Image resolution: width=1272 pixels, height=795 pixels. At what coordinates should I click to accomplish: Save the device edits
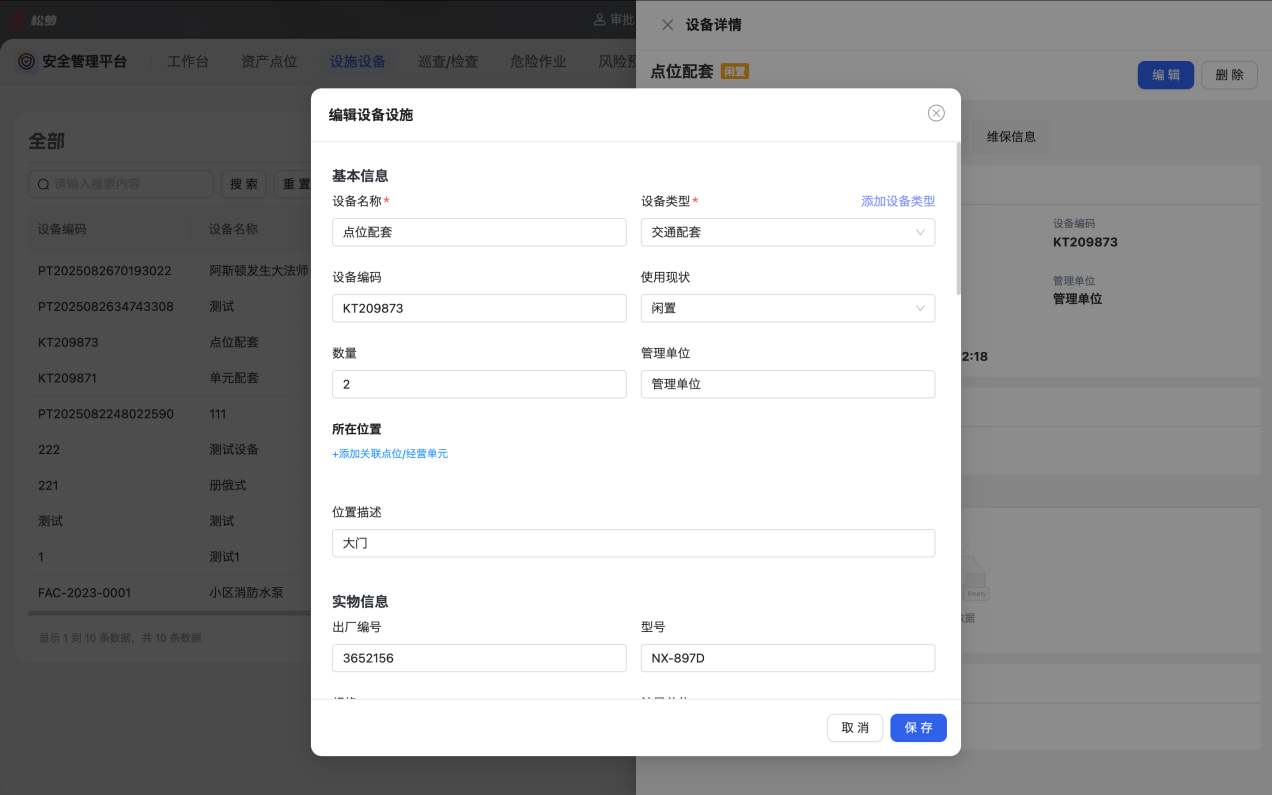point(917,728)
